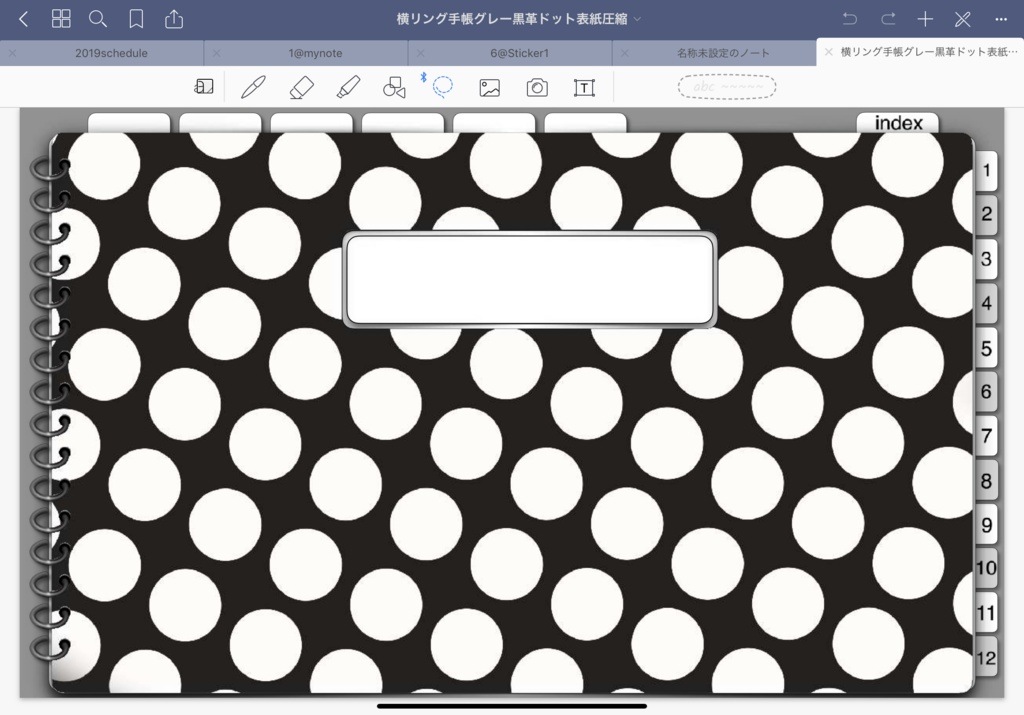The image size is (1024, 715).
Task: Open the image insertion tool
Action: click(x=489, y=87)
